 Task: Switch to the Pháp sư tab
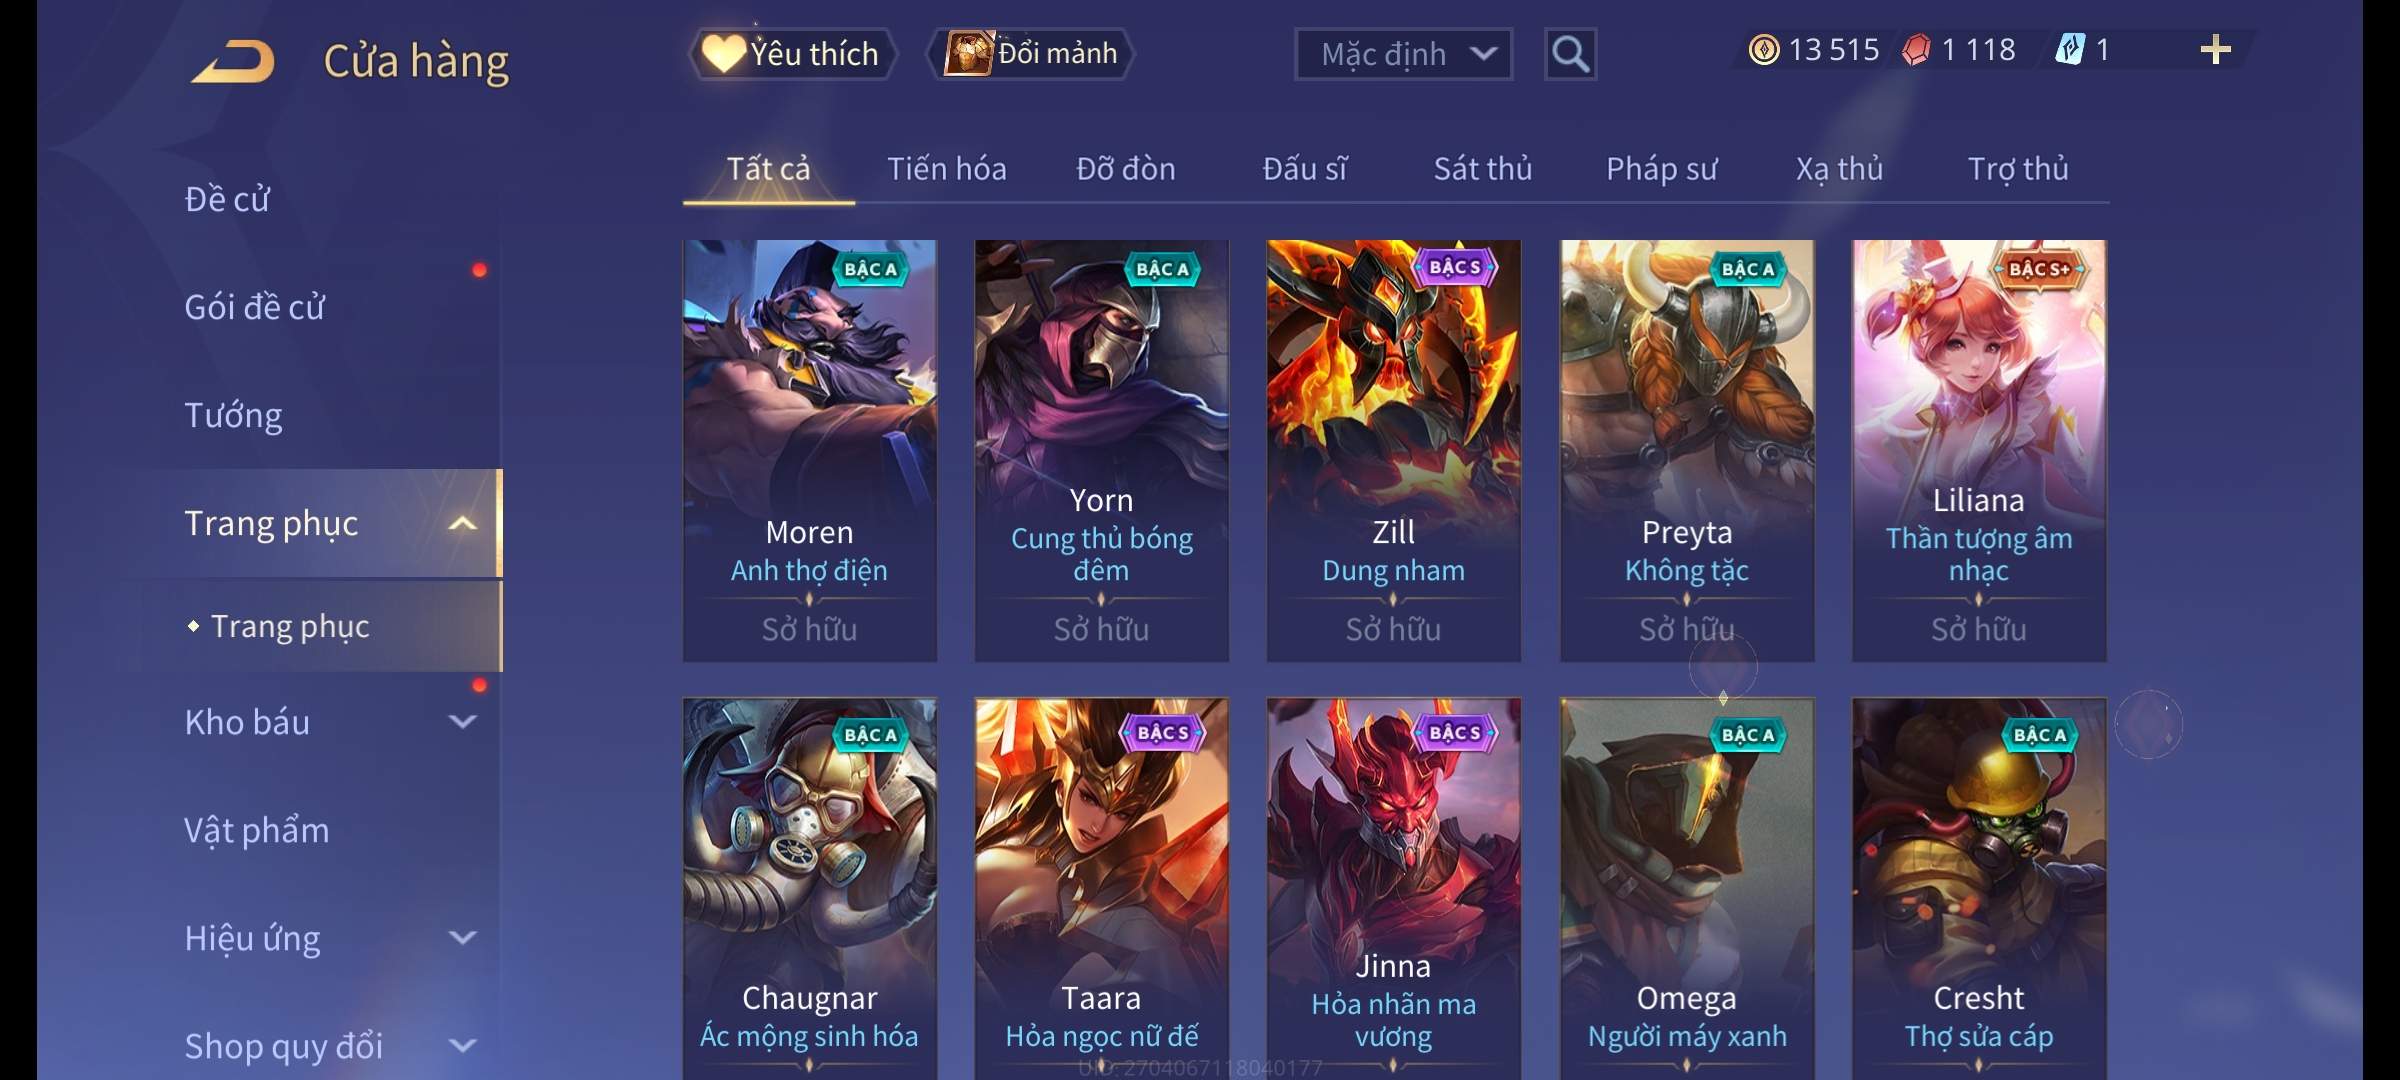(1662, 169)
